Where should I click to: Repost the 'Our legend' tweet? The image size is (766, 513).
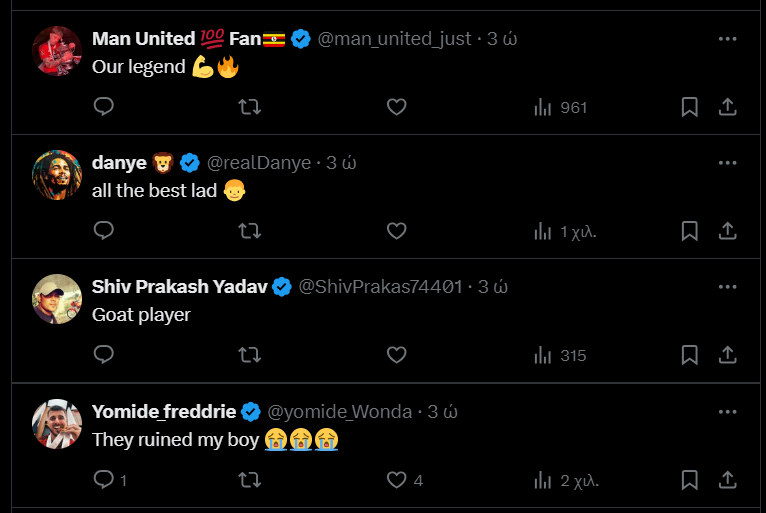click(250, 107)
